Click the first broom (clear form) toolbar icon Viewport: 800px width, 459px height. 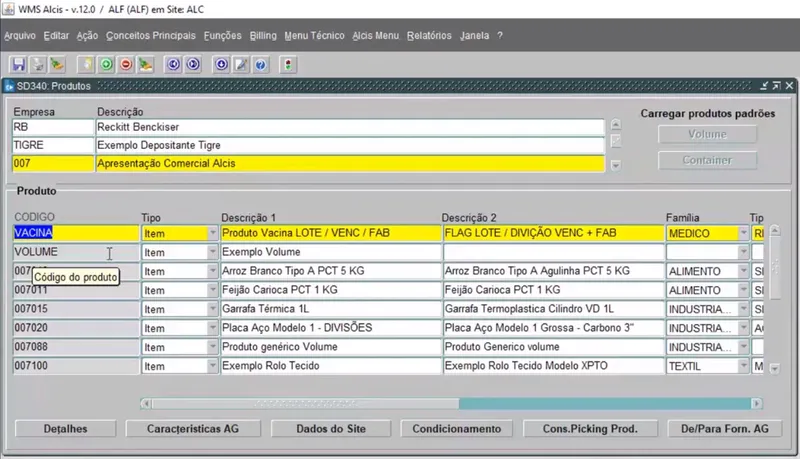point(57,65)
